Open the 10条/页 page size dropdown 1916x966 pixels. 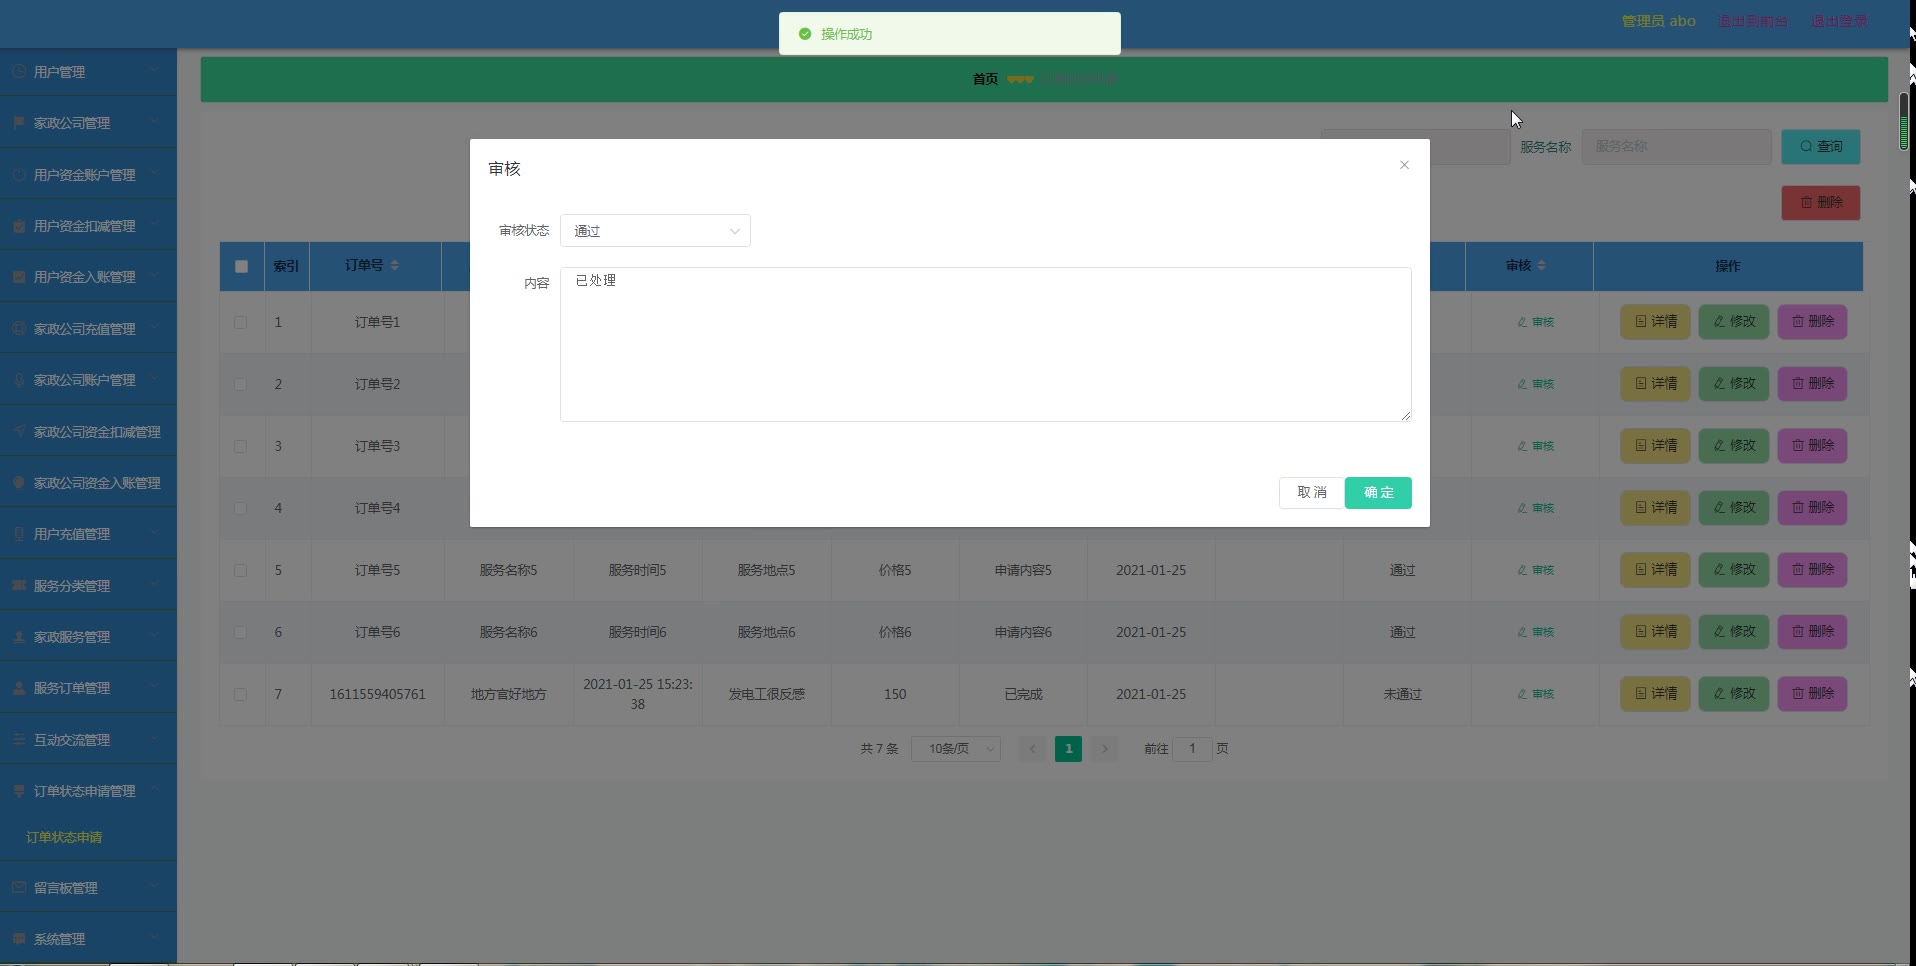pos(956,749)
